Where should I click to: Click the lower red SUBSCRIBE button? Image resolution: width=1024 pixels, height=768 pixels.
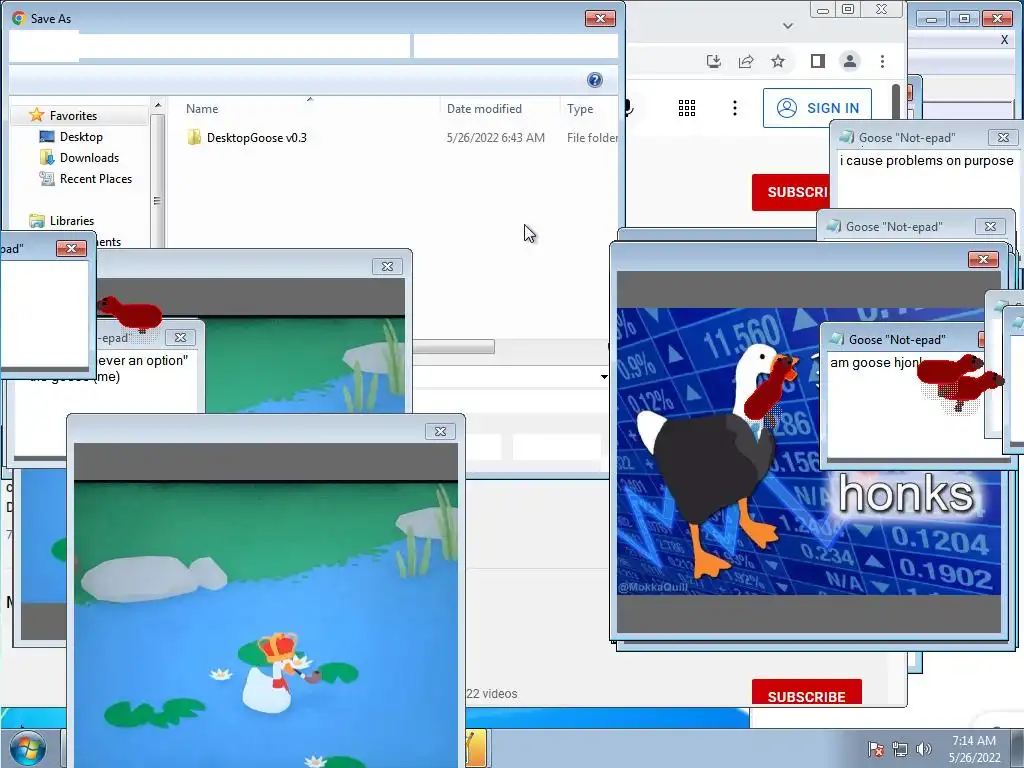point(807,694)
